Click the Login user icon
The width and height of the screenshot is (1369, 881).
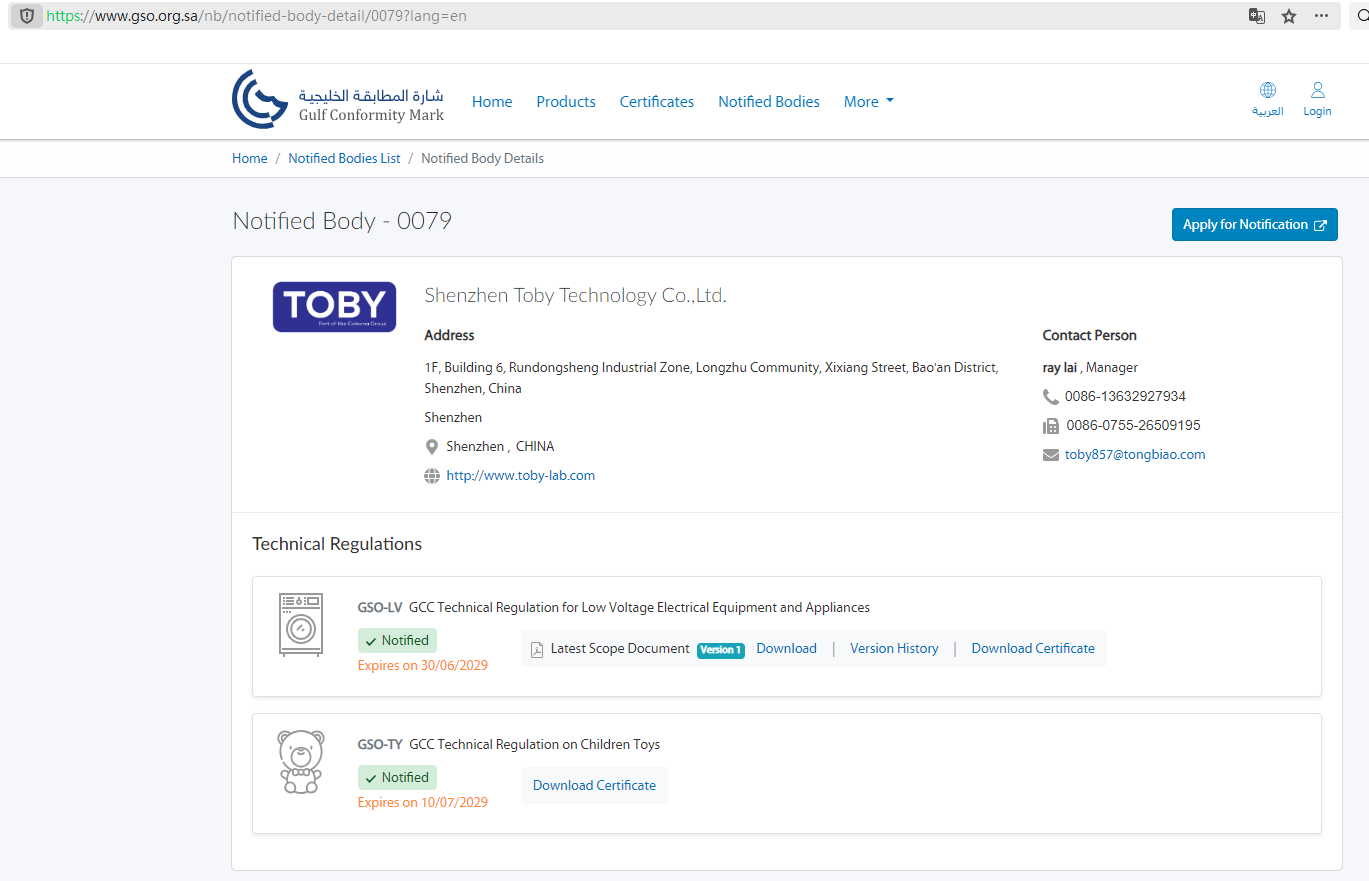click(x=1317, y=91)
